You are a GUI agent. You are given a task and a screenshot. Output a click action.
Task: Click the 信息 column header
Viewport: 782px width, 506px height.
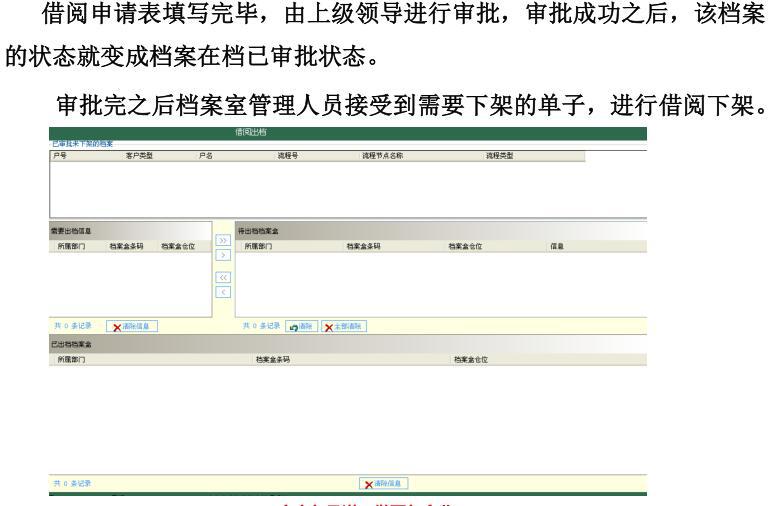point(557,246)
